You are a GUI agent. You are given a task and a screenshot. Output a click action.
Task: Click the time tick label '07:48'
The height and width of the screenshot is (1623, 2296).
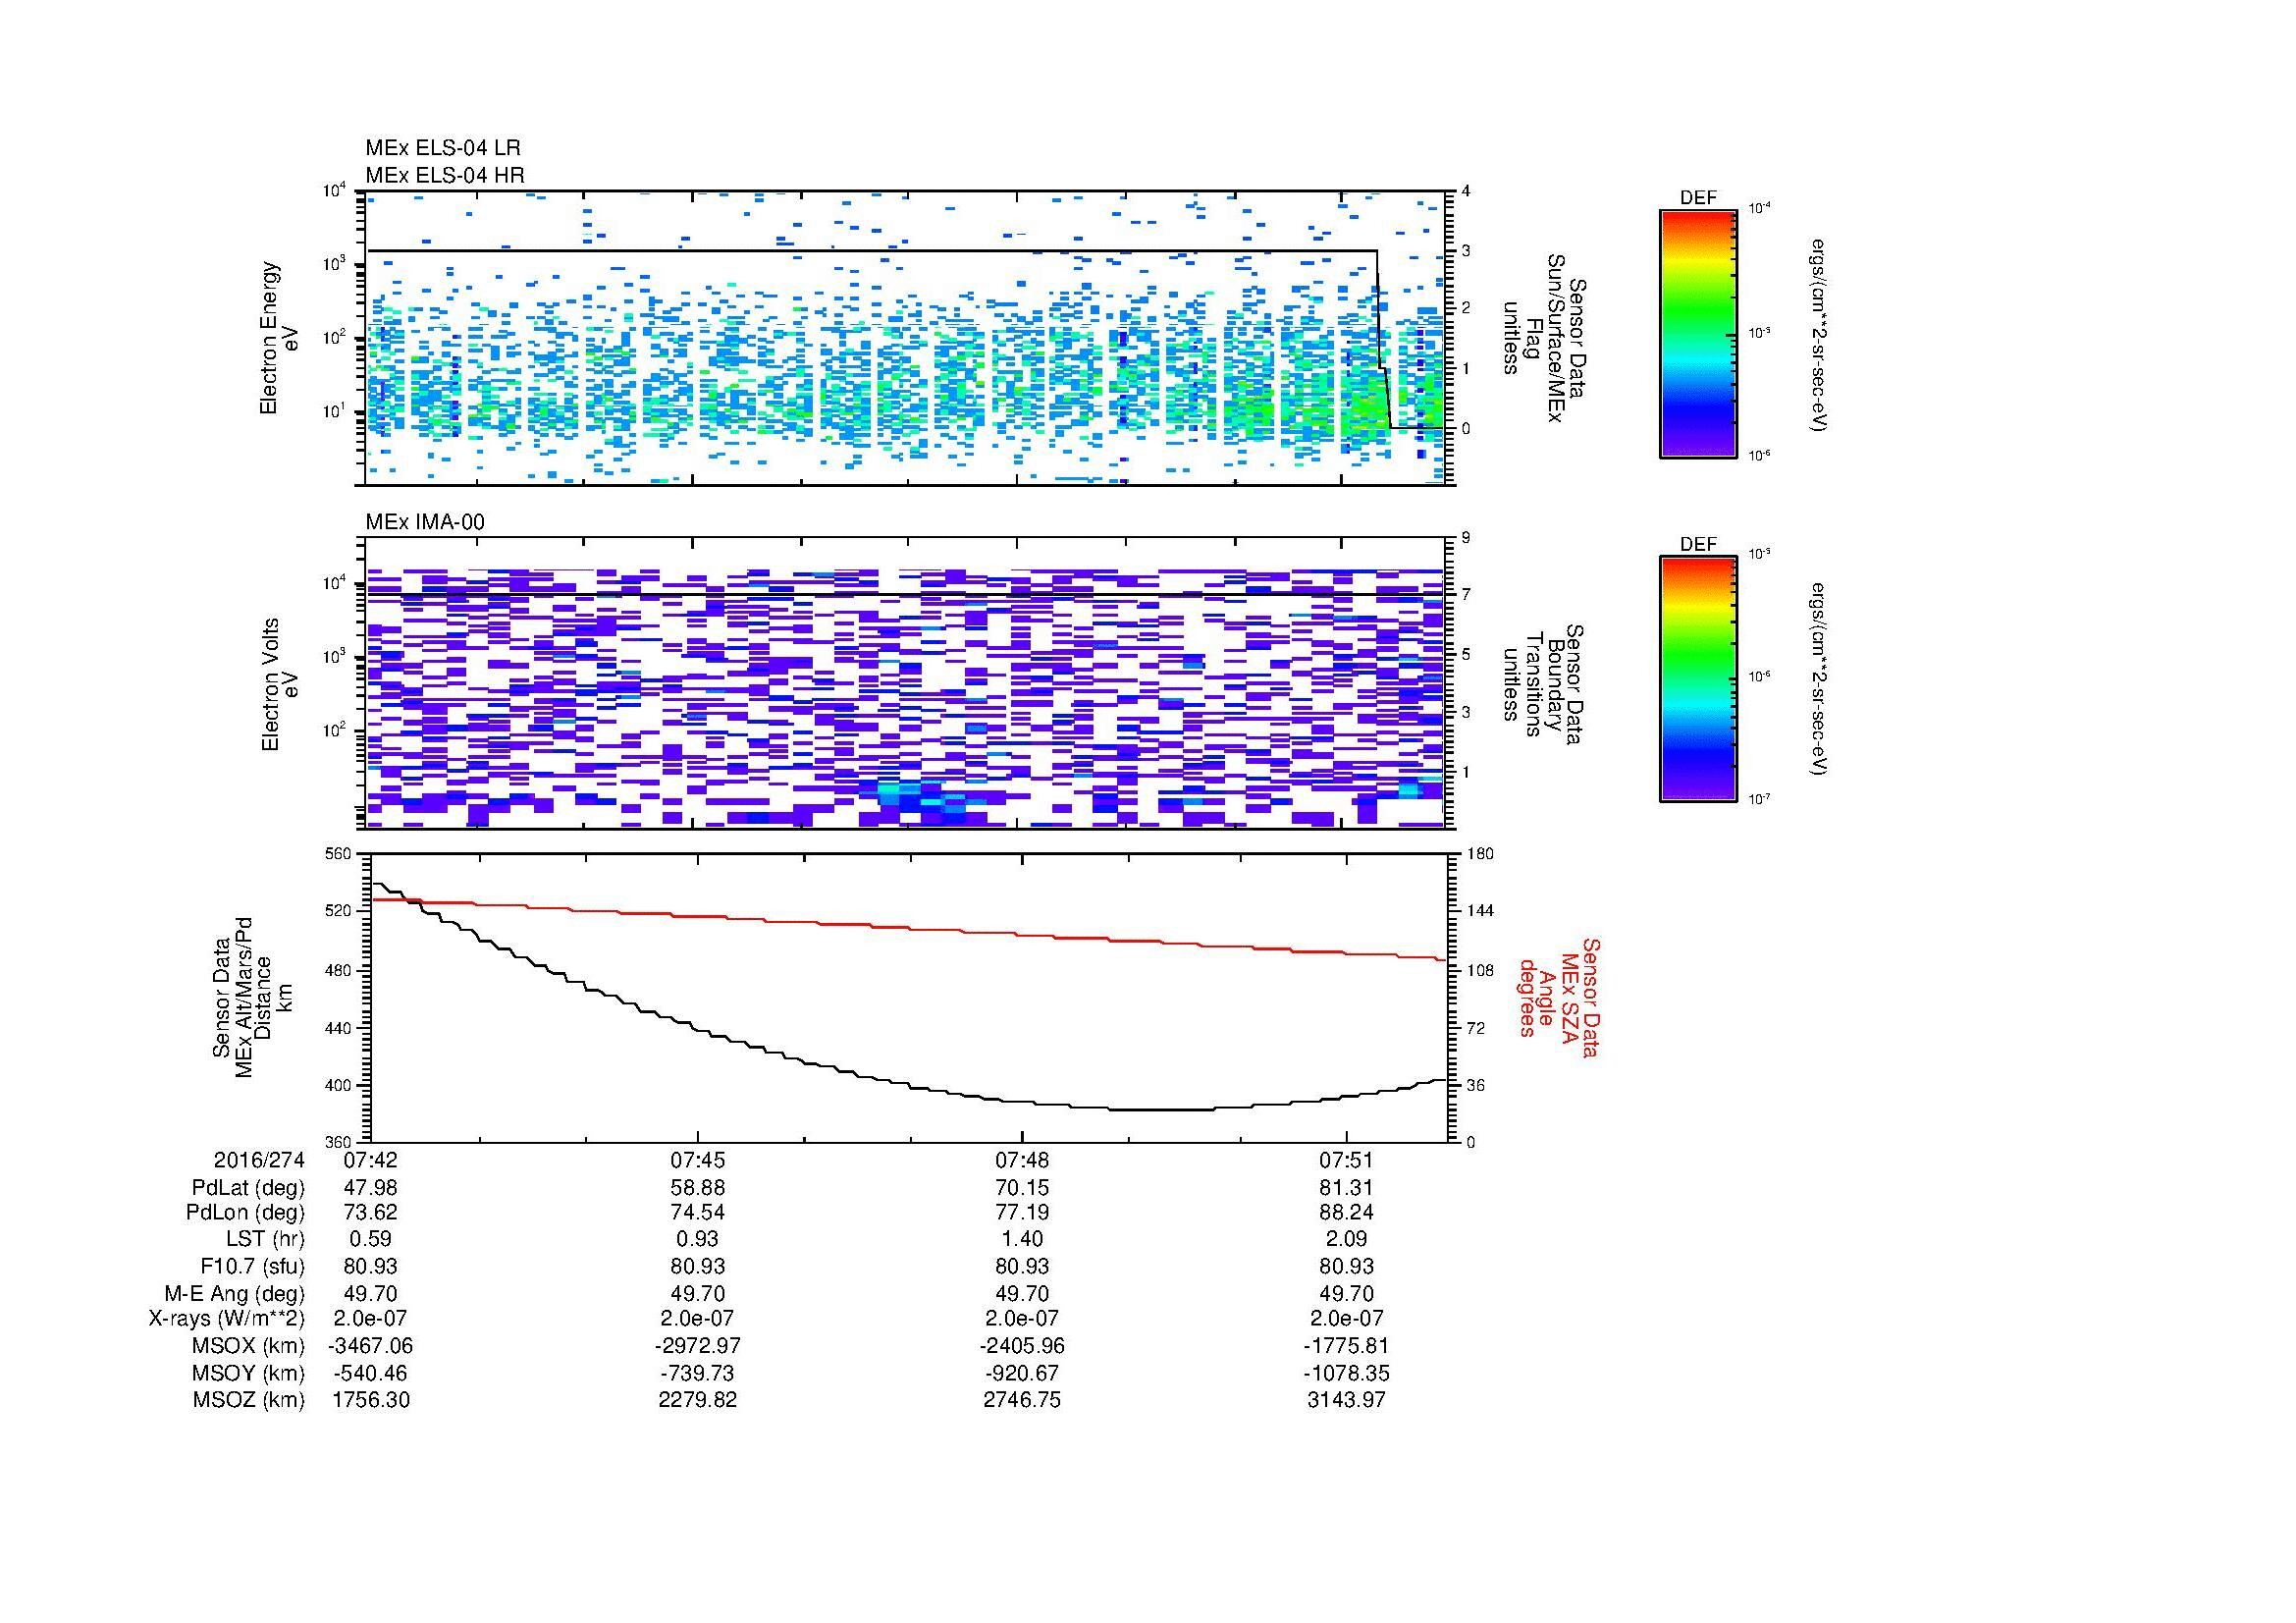point(1022,1160)
